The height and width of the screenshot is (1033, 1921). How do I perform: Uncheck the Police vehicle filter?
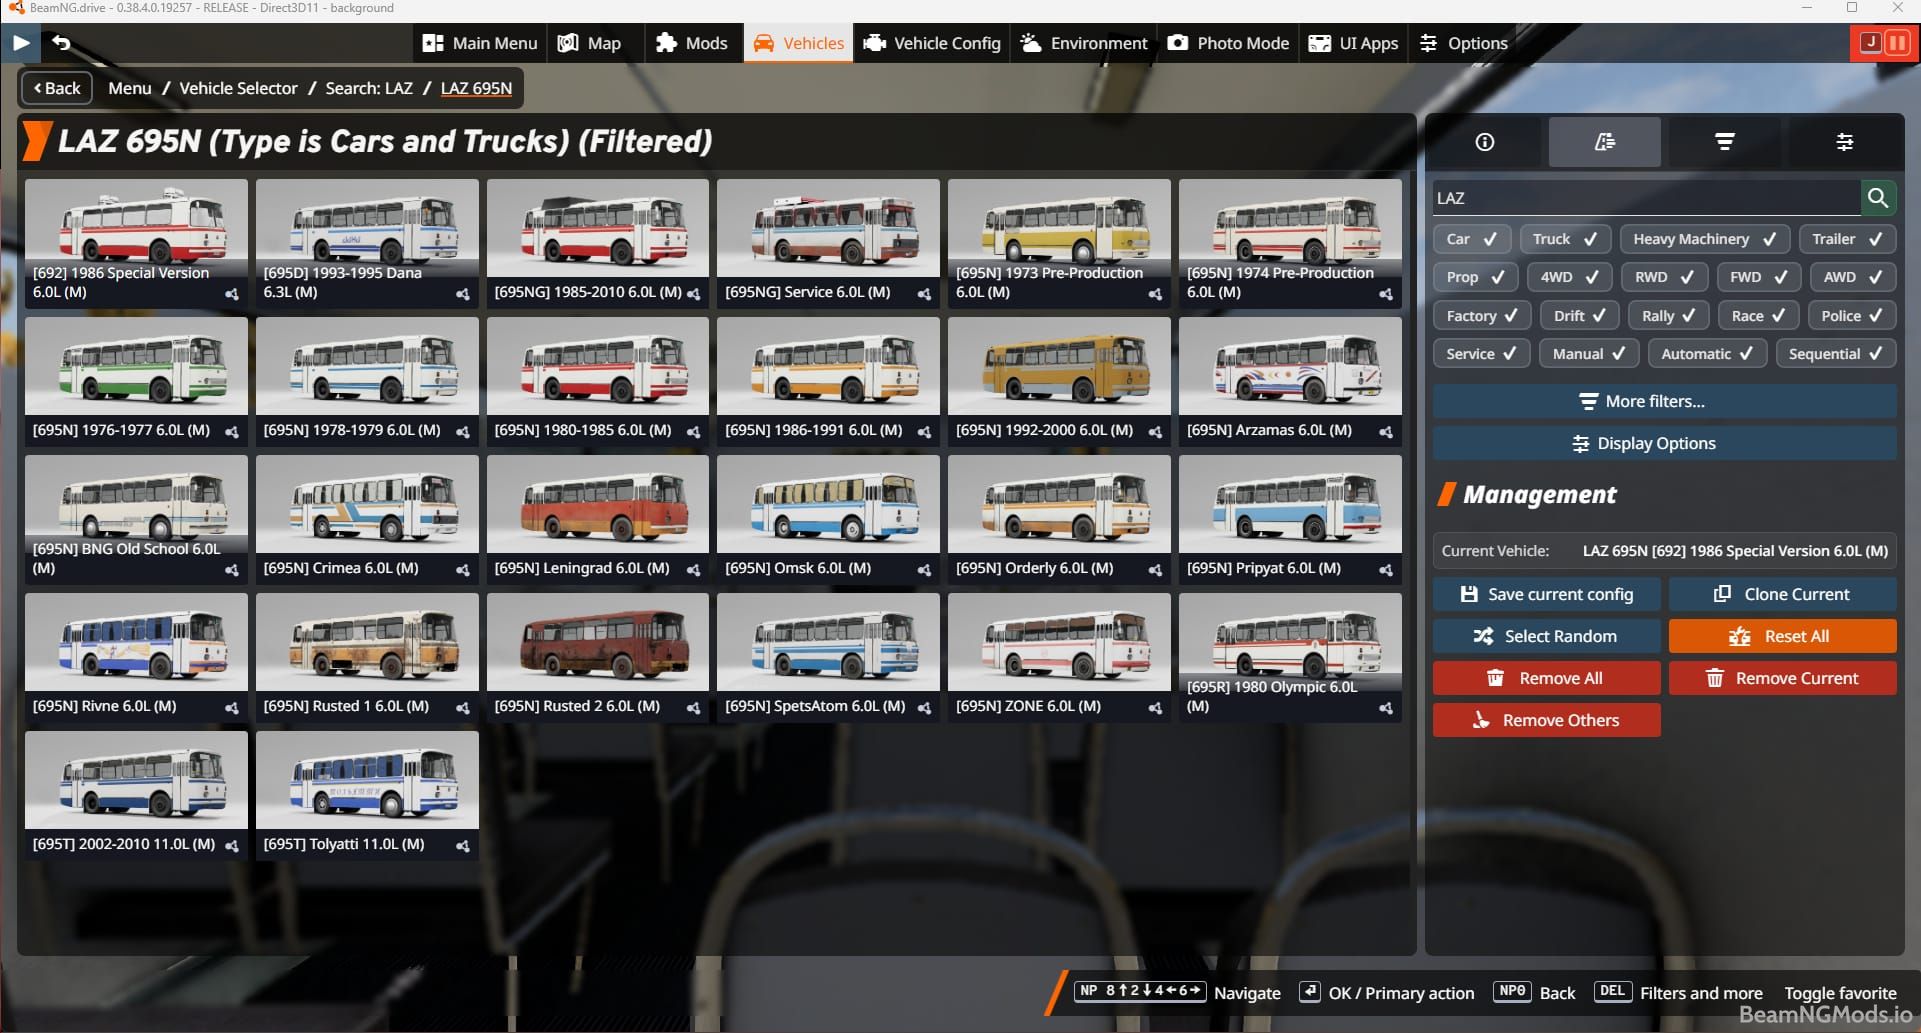(1851, 315)
